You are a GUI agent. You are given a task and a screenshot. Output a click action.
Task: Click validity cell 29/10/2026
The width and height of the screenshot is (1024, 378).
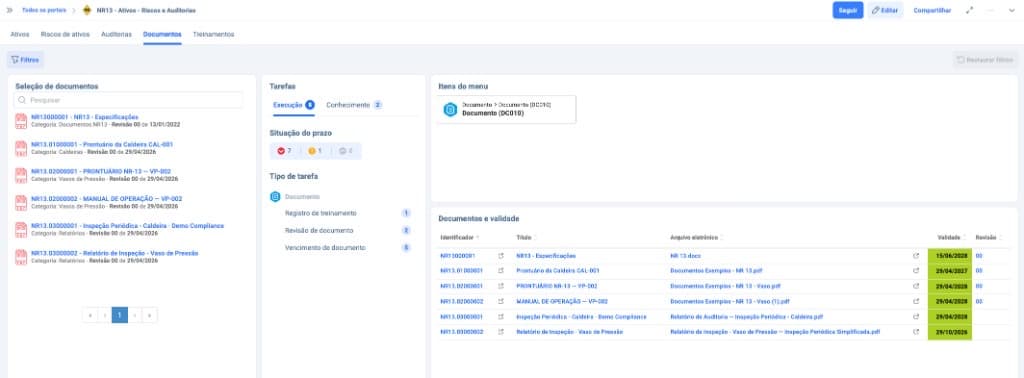[x=950, y=332]
